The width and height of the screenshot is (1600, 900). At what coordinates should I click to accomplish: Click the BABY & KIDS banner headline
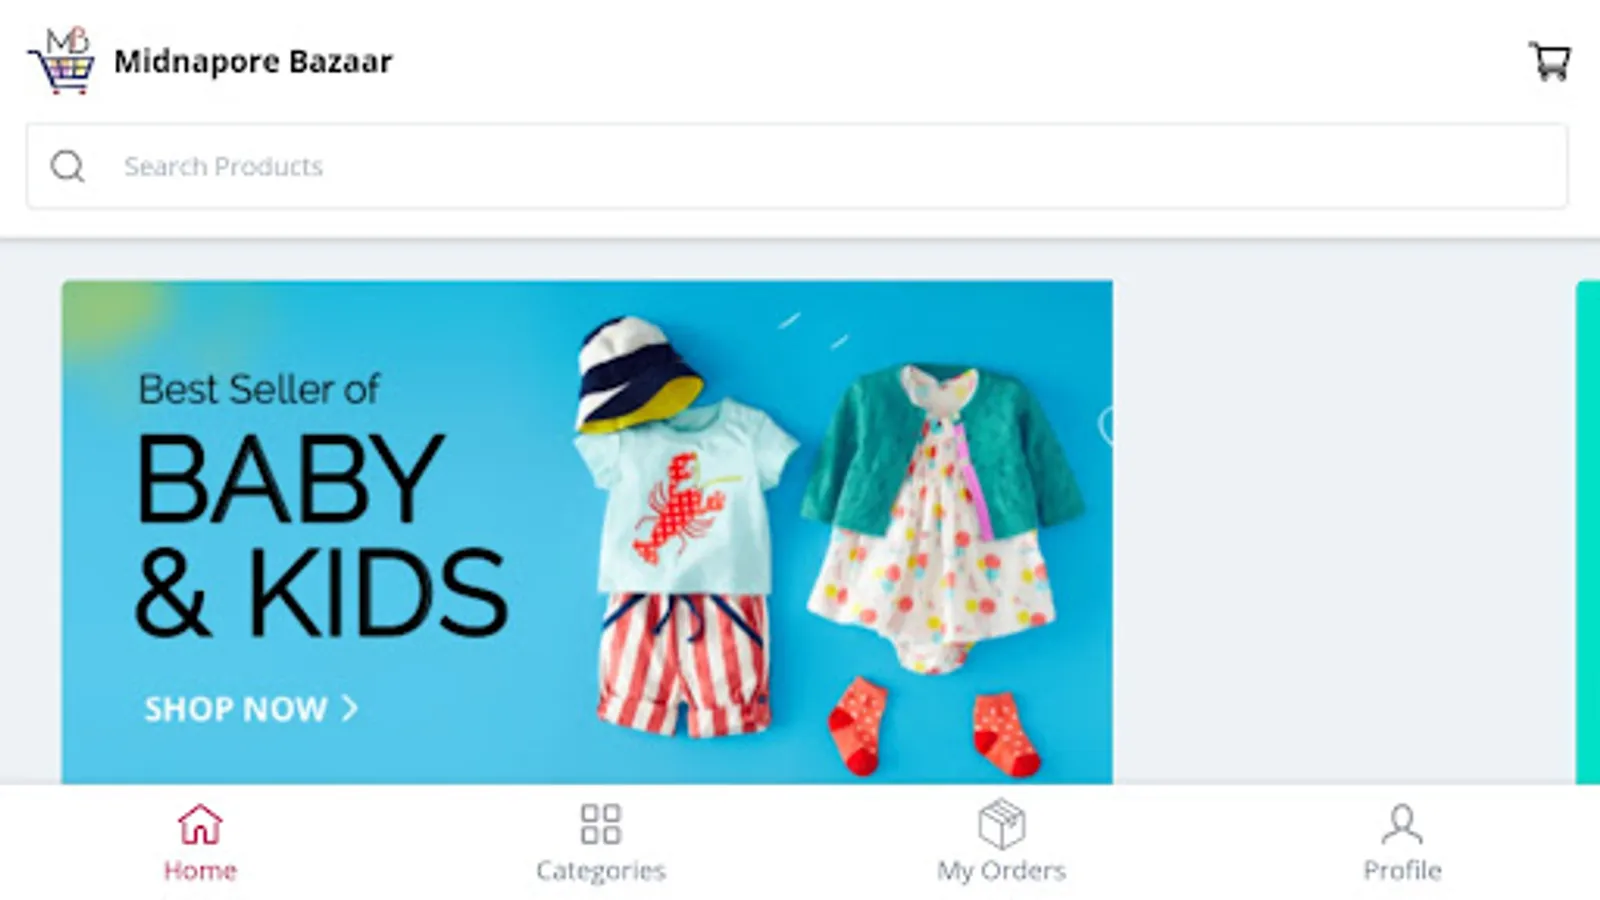coord(320,535)
